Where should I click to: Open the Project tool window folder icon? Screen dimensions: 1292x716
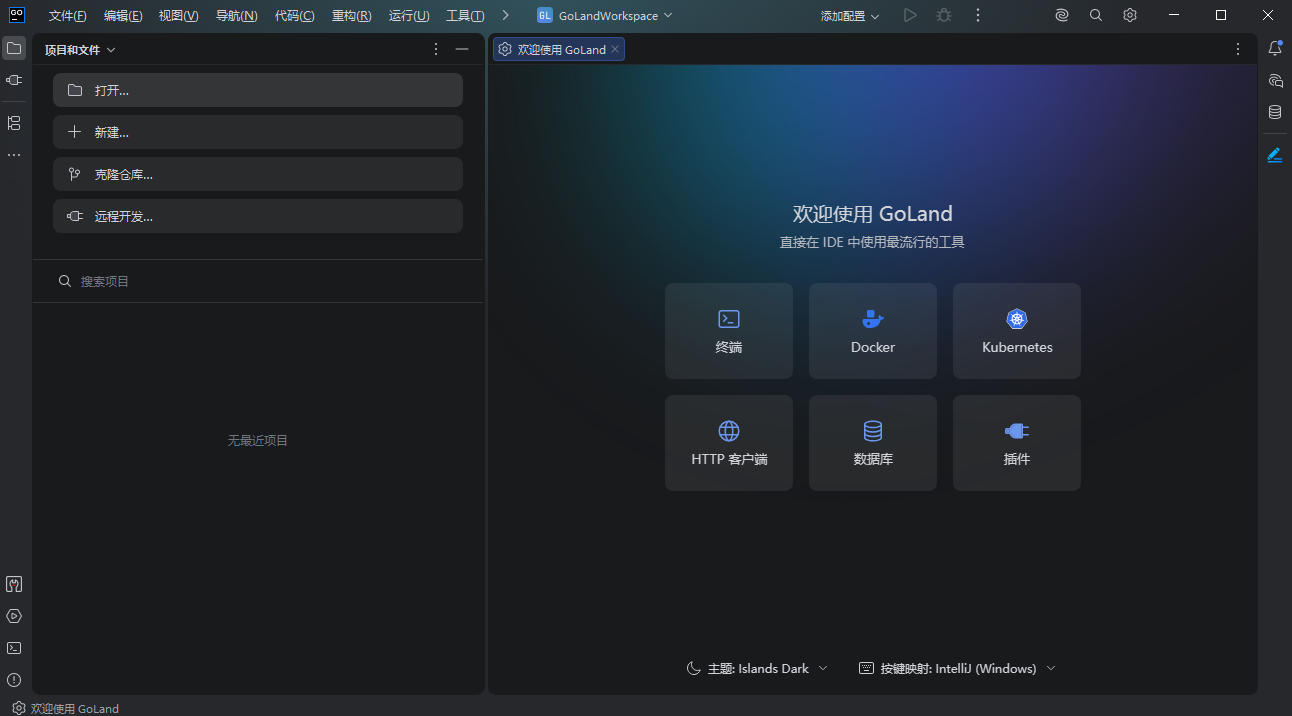pyautogui.click(x=14, y=48)
